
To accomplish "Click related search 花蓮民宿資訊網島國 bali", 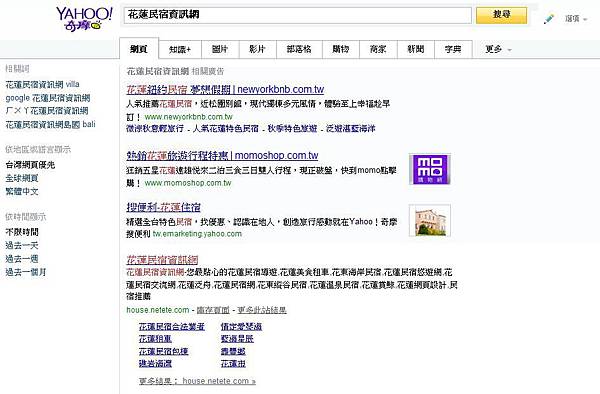I will [50, 124].
